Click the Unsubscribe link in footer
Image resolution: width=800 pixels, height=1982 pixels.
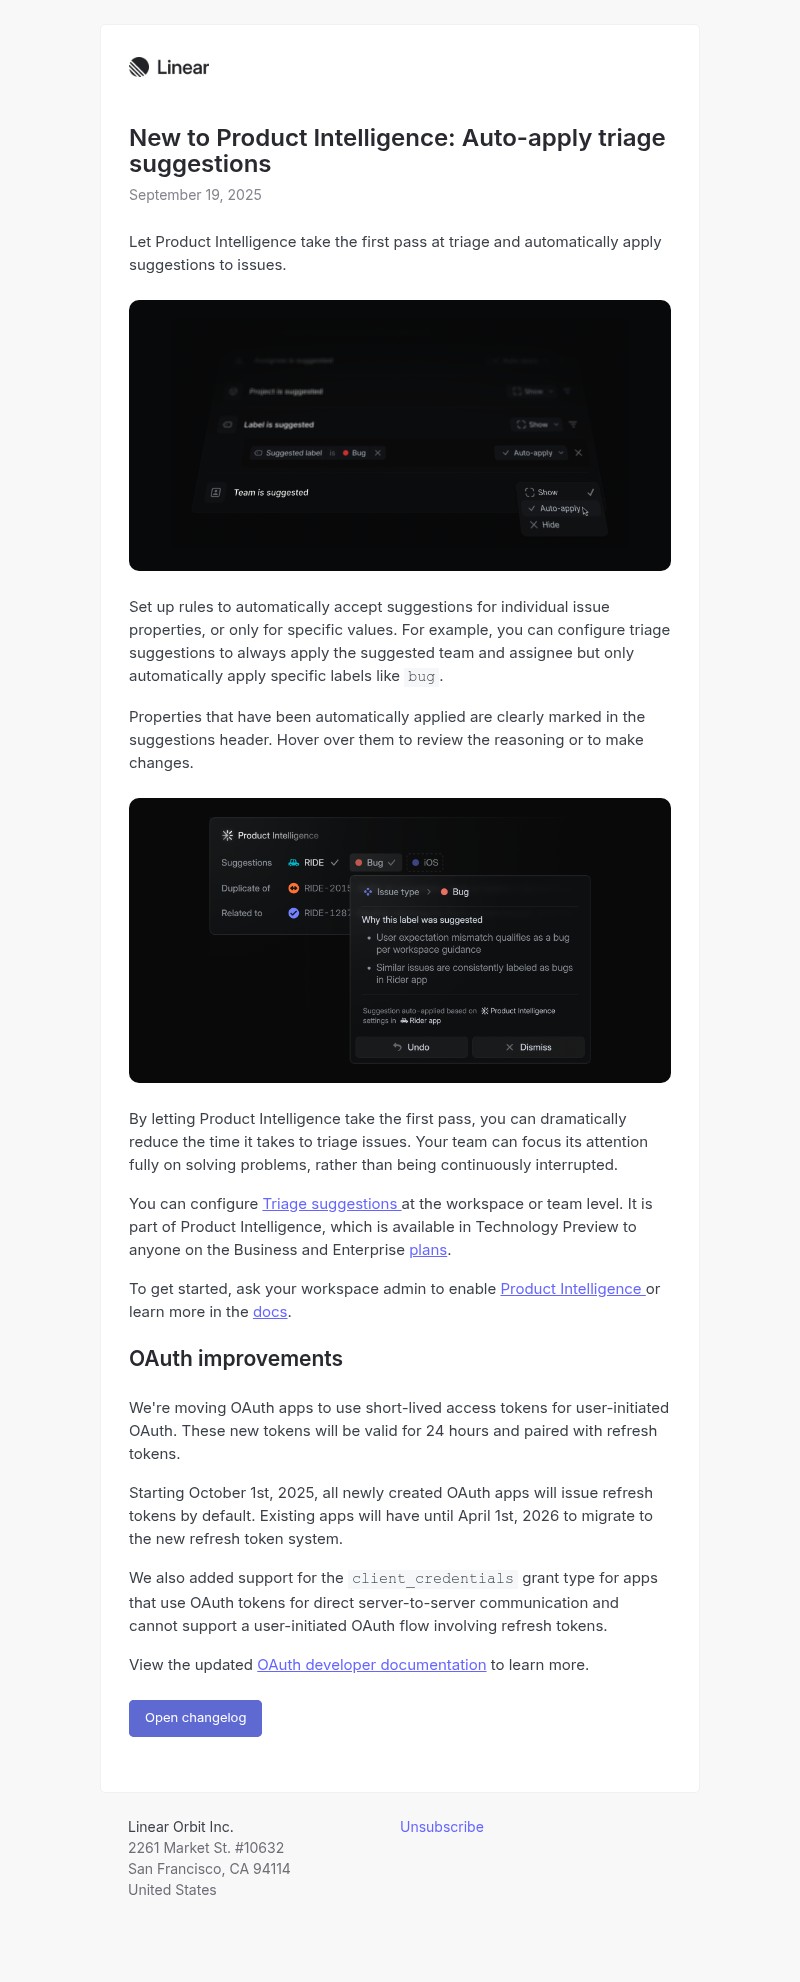[441, 1827]
